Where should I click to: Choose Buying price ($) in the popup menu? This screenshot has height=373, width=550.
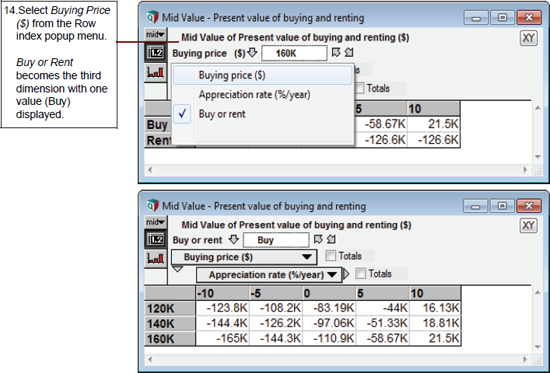point(262,75)
